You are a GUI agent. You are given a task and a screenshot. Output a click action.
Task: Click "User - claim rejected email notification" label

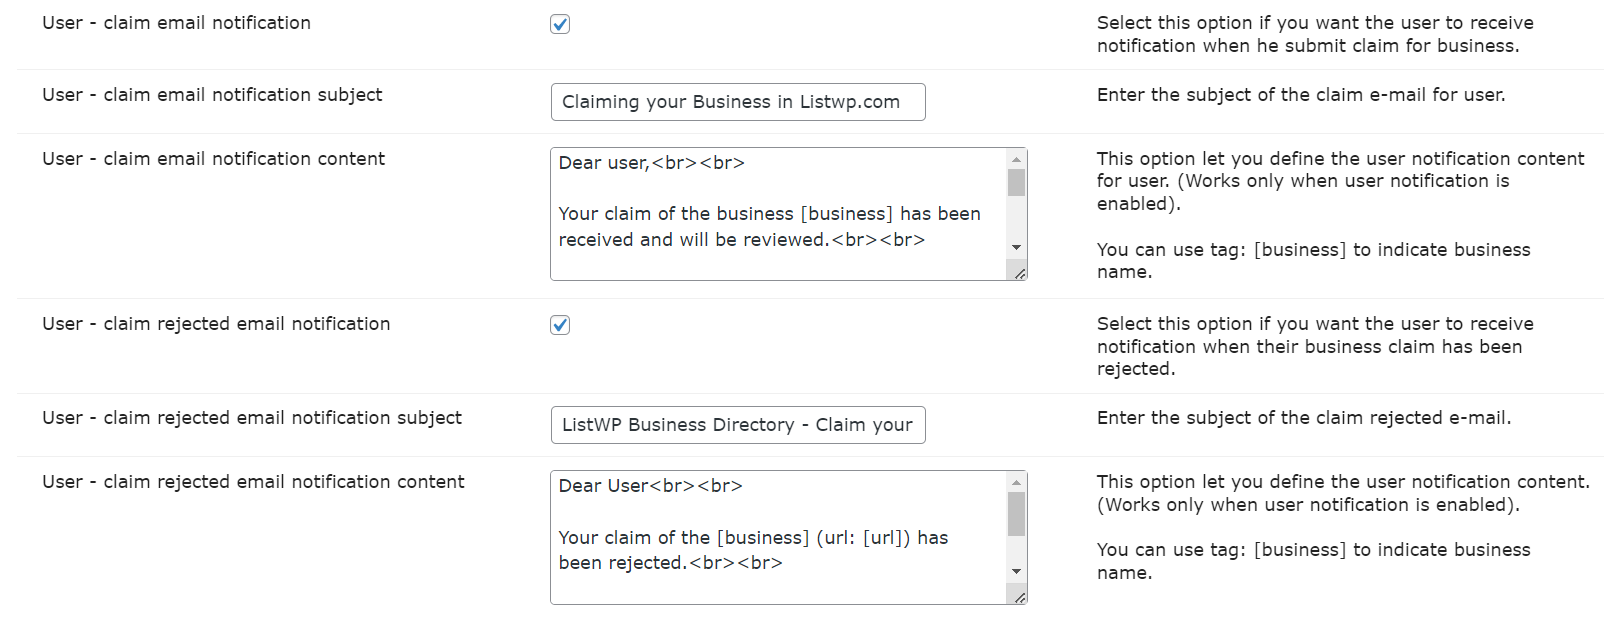click(216, 324)
